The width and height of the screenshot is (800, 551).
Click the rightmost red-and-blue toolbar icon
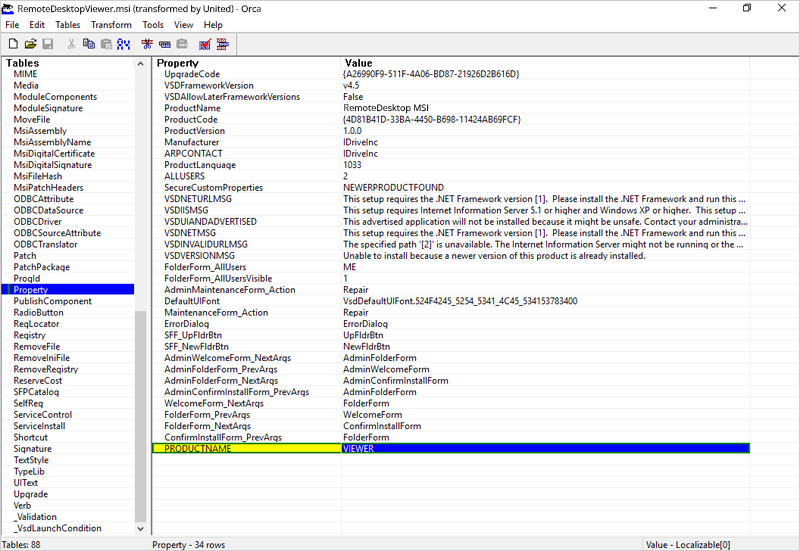[223, 44]
